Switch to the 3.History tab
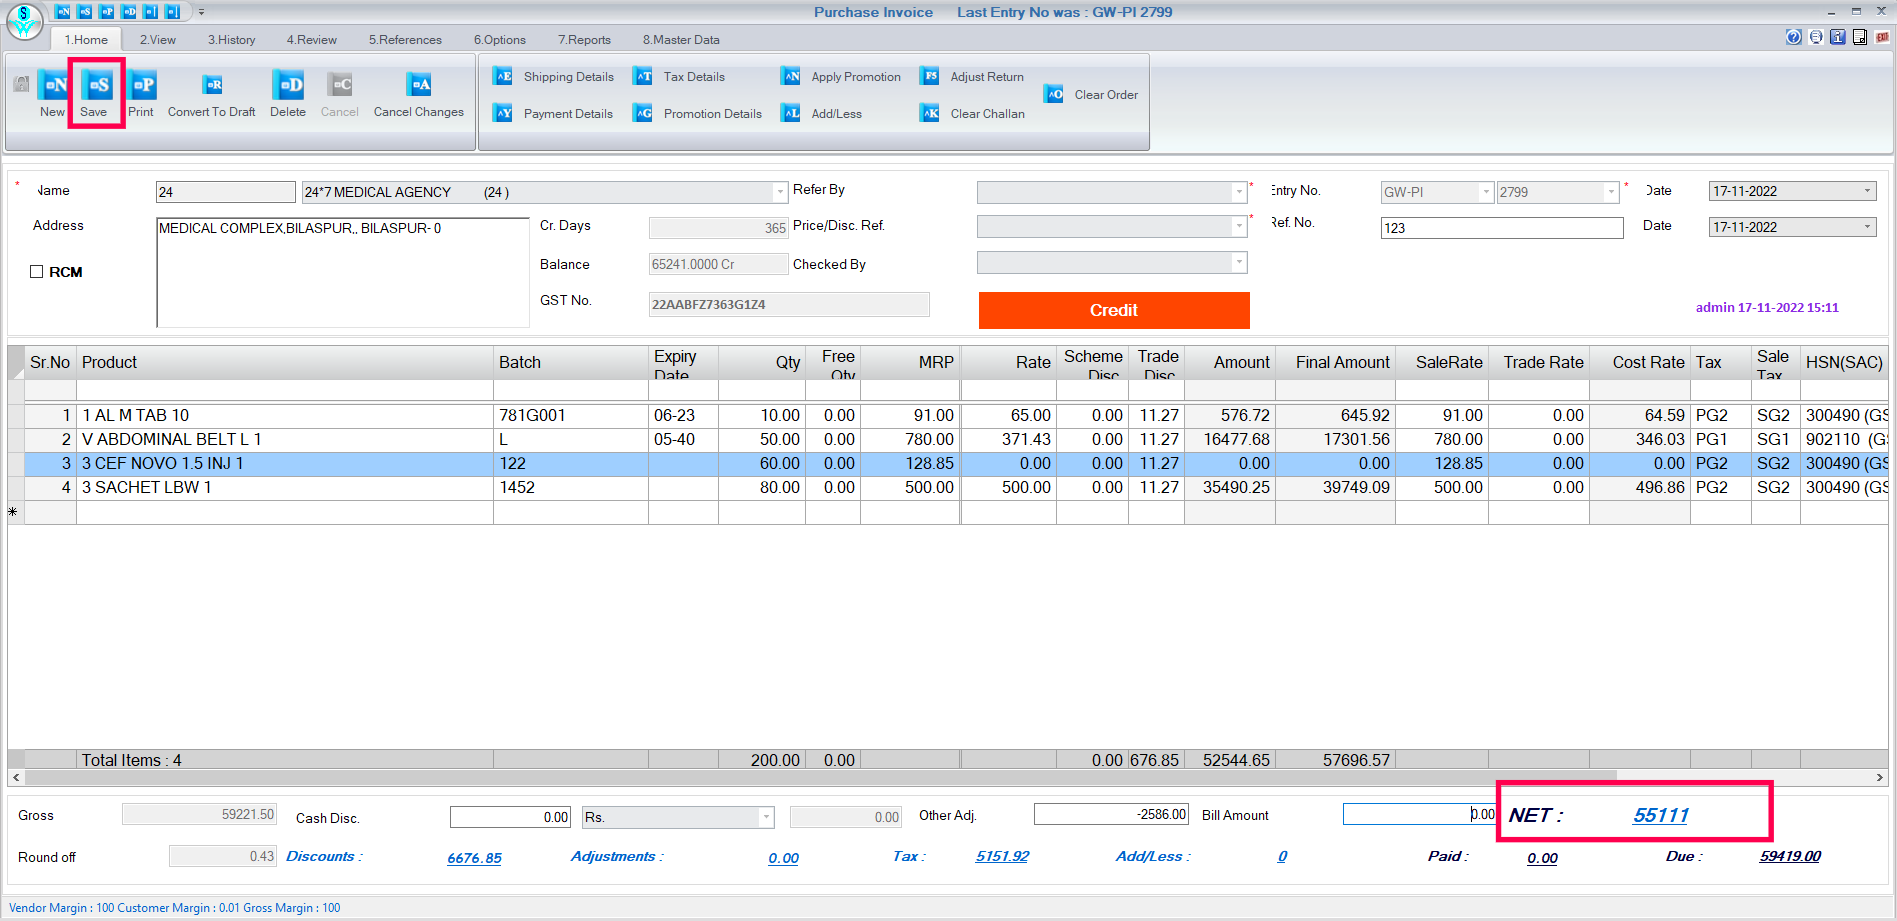Screen dimensions: 1897x921 pyautogui.click(x=231, y=40)
